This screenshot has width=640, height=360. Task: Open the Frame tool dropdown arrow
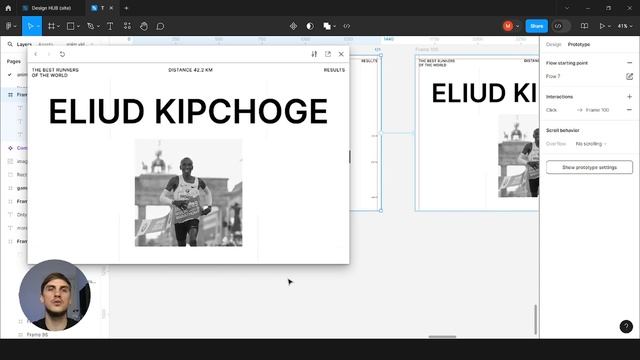tap(59, 27)
